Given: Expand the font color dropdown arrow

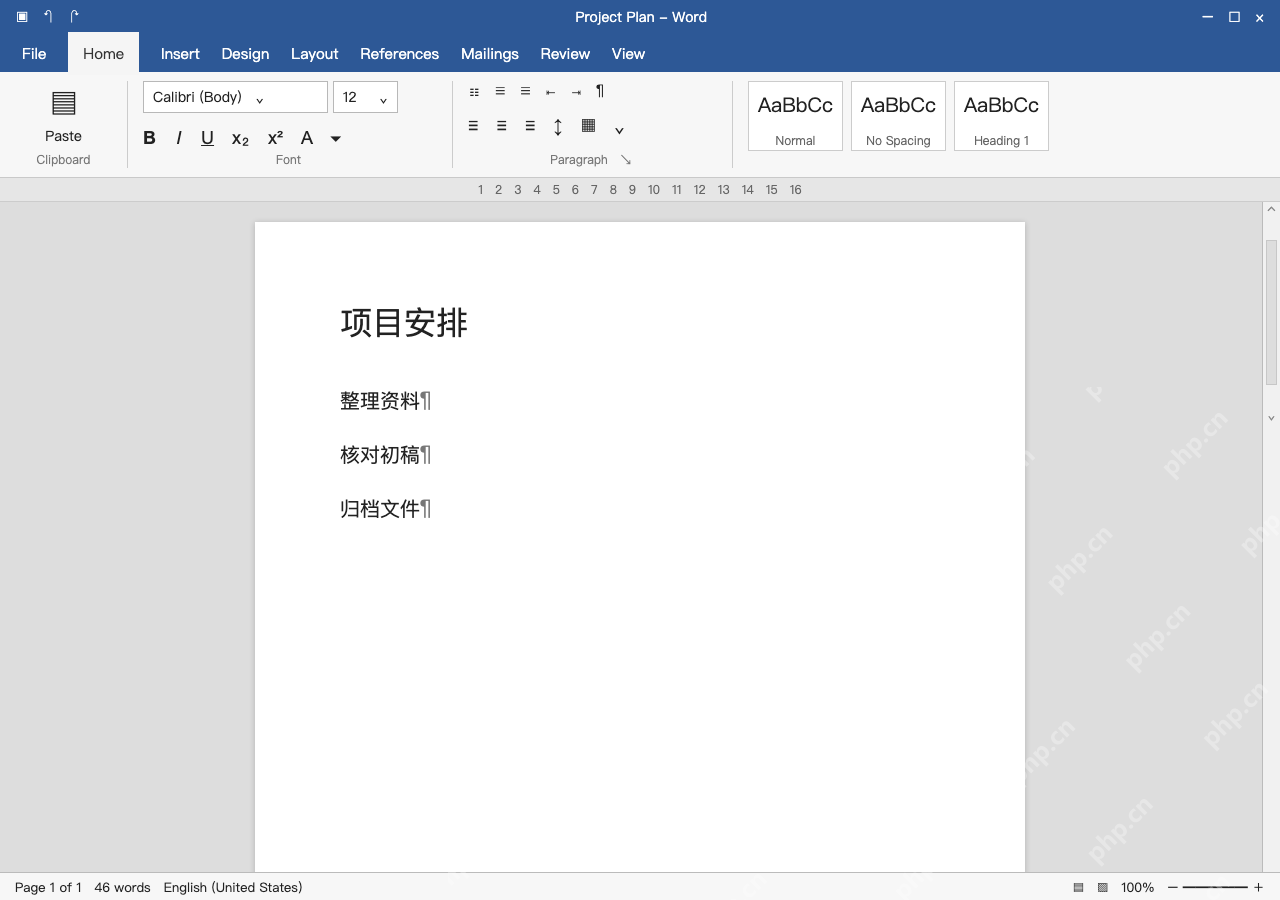Looking at the screenshot, I should pyautogui.click(x=336, y=139).
